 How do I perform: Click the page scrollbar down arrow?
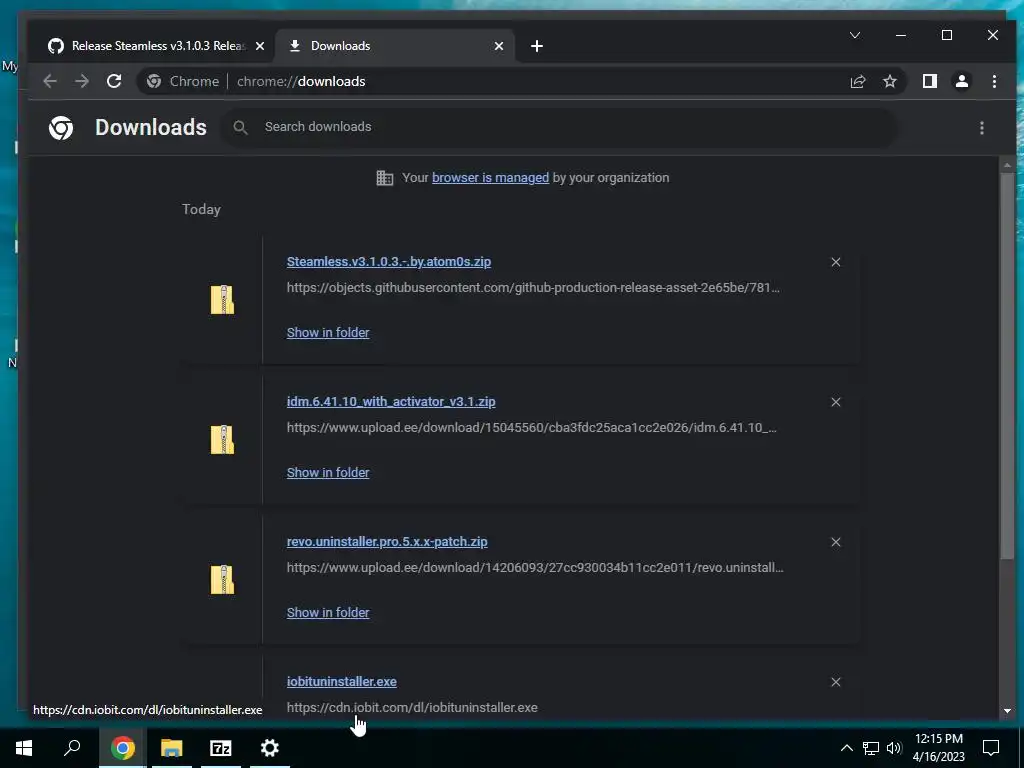coord(1007,710)
